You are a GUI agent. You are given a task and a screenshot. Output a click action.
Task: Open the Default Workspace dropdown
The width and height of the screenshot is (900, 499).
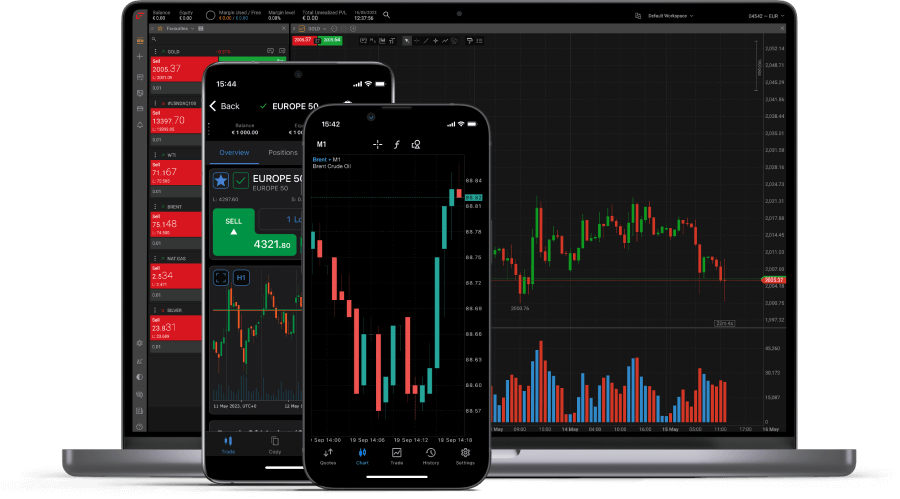point(670,16)
